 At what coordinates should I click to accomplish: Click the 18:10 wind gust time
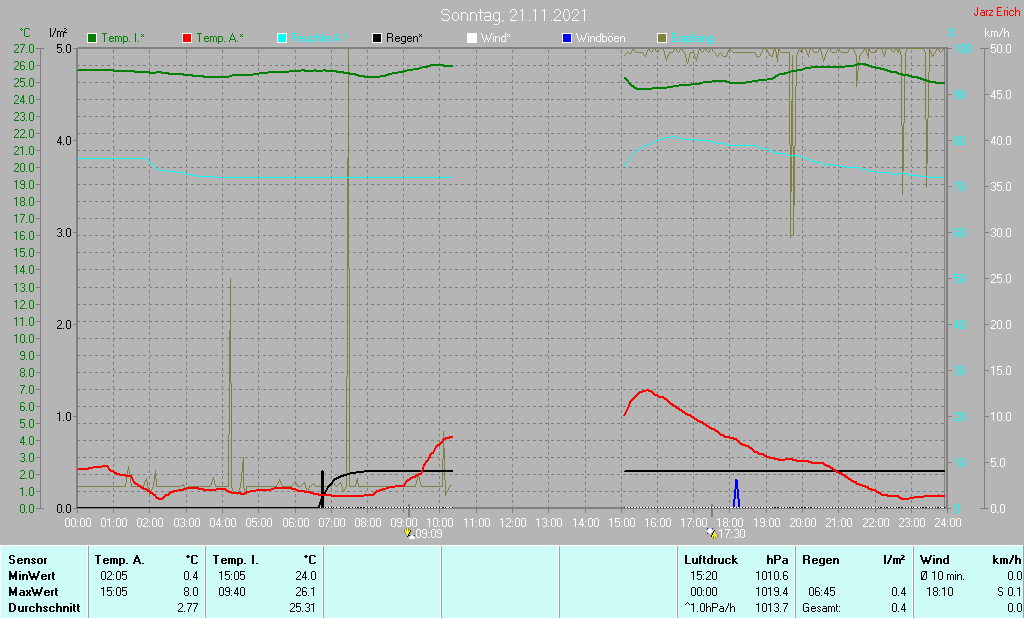click(x=940, y=592)
